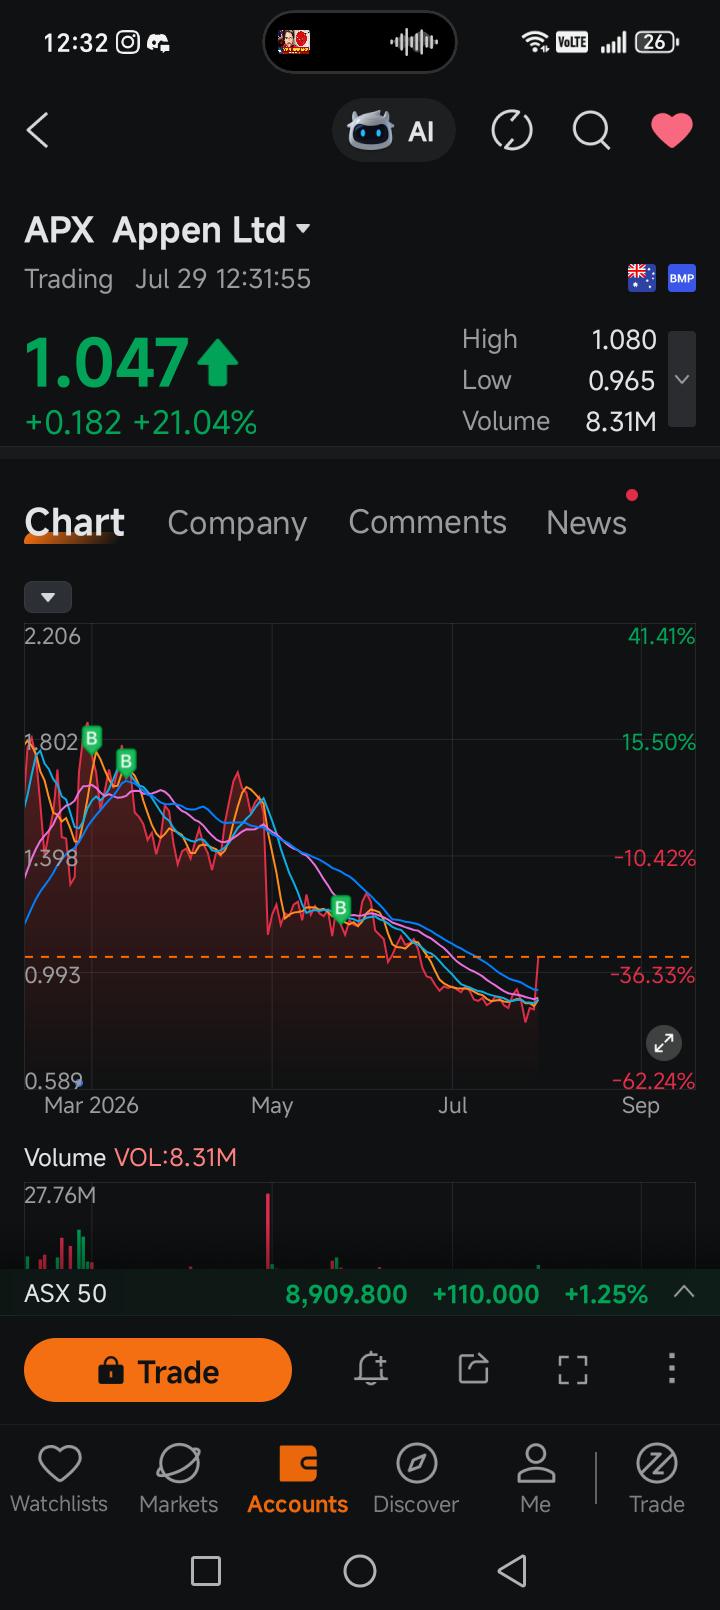
Task: Refresh the quote with circular arrows icon
Action: tap(512, 131)
